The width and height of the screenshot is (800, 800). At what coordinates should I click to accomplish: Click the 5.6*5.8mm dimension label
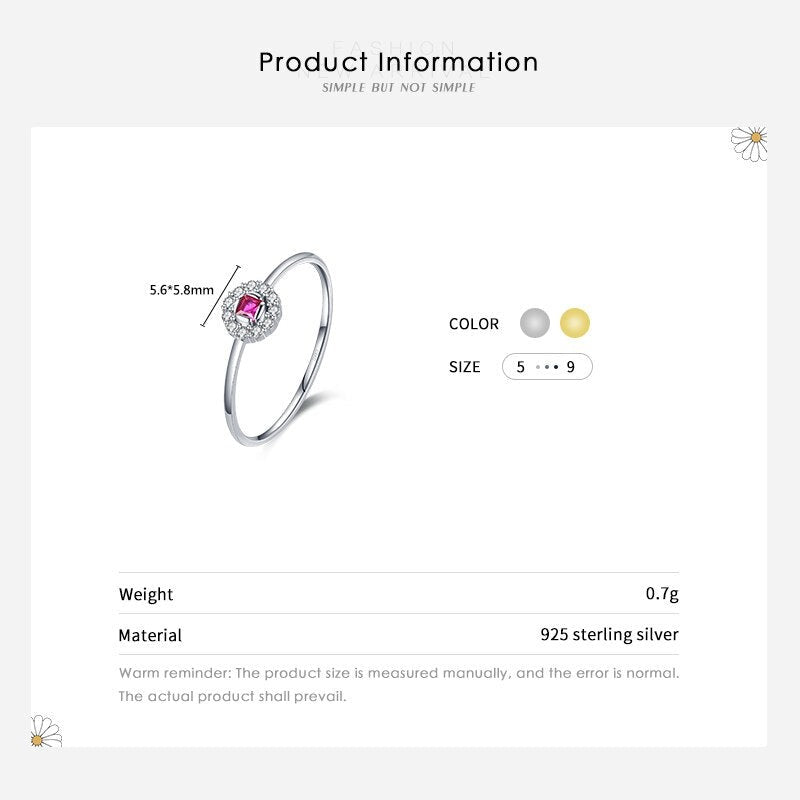pos(181,290)
